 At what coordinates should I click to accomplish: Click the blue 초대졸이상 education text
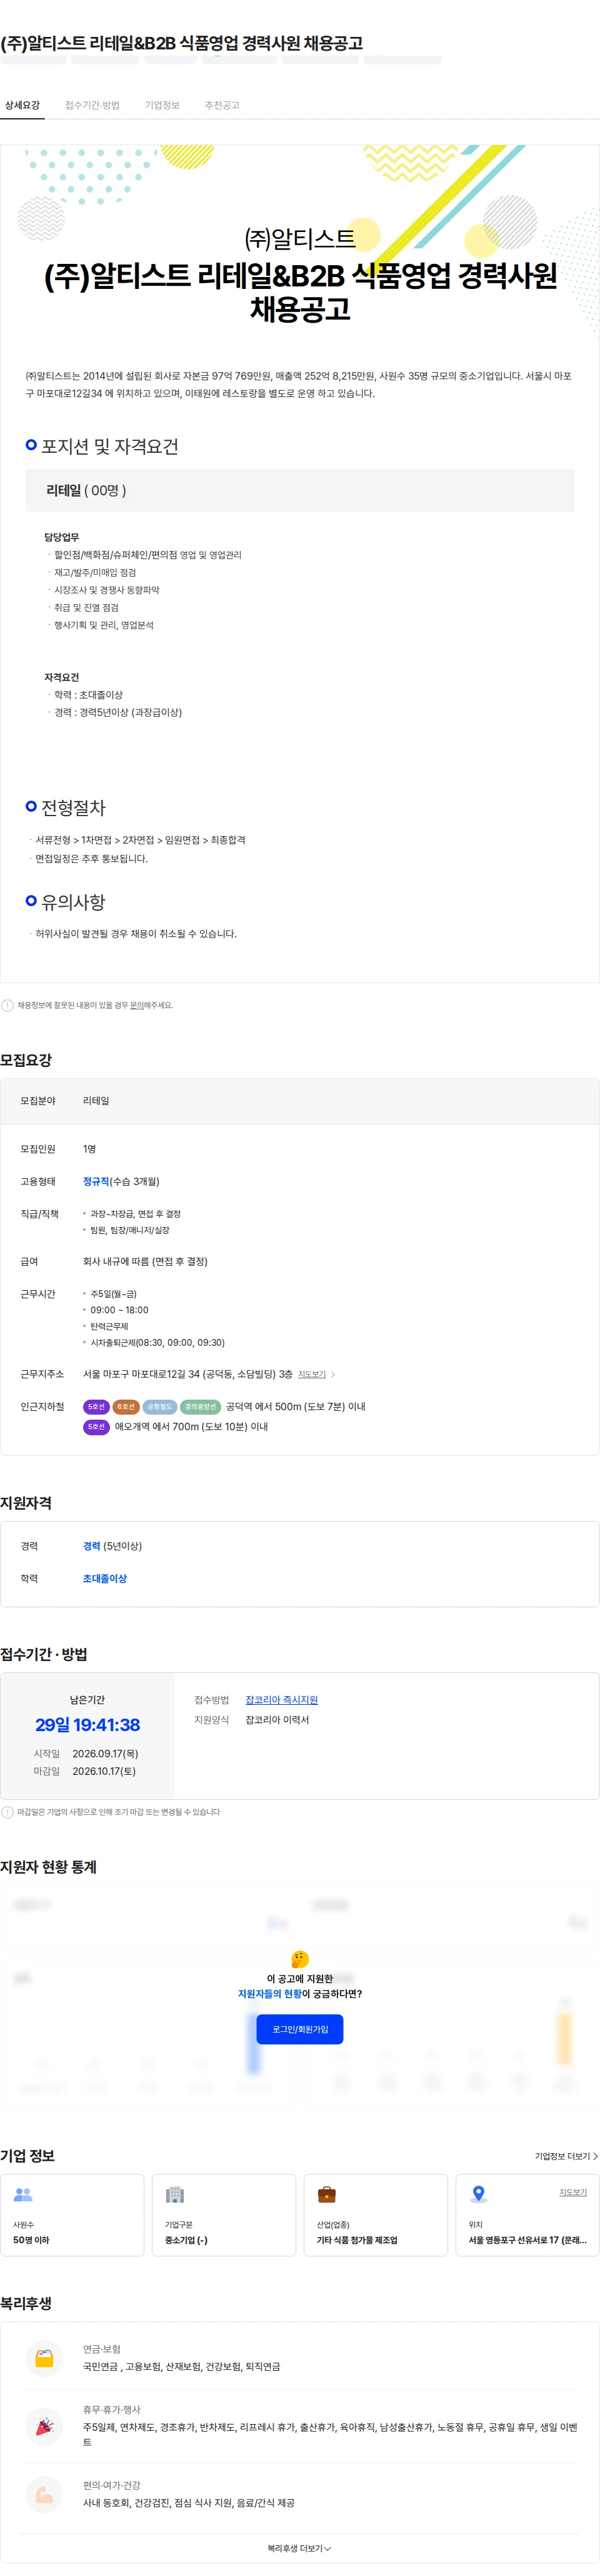(x=105, y=1578)
